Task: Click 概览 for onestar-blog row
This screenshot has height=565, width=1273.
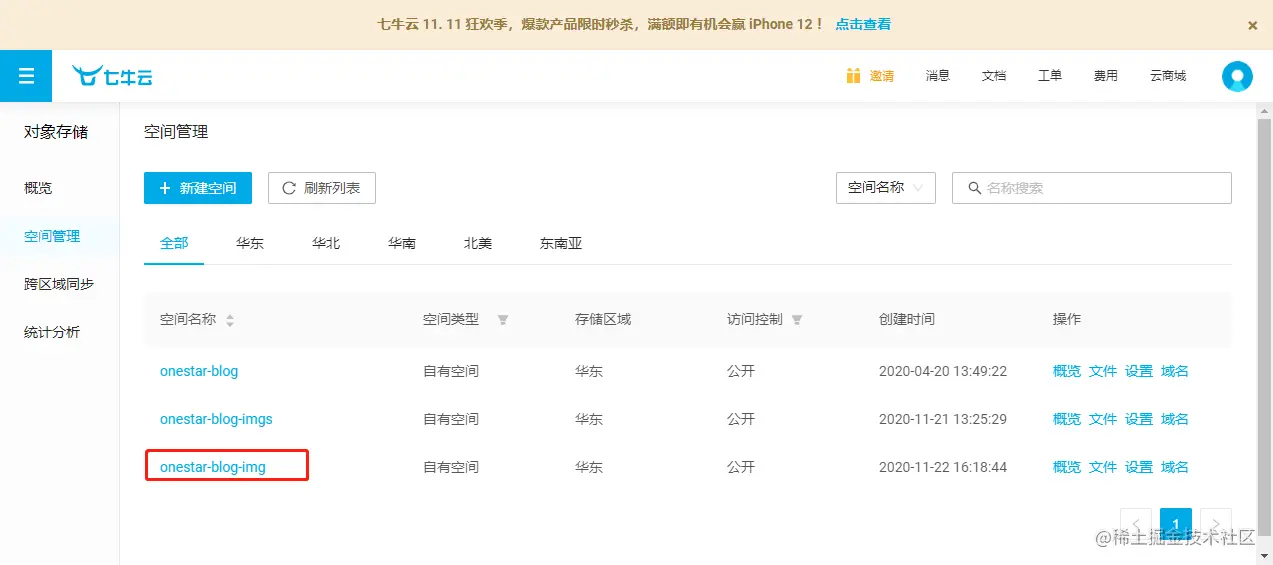Action: pos(1067,371)
